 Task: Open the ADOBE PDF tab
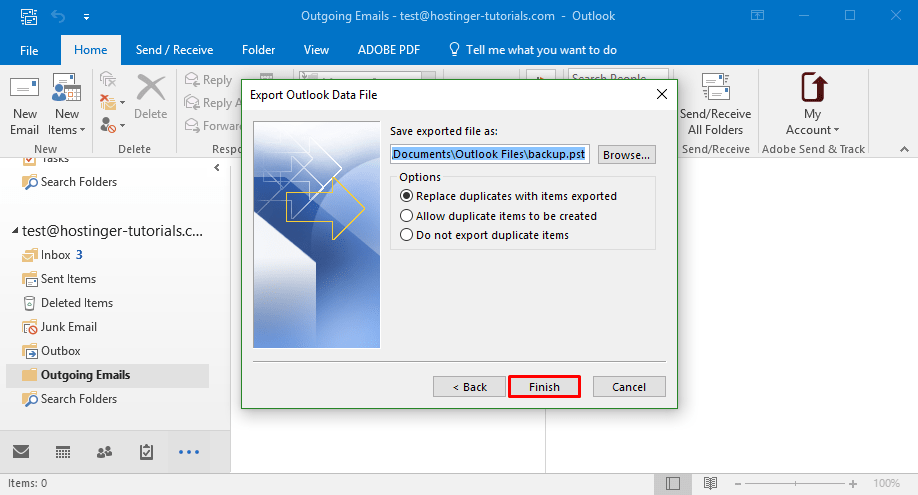coord(389,50)
